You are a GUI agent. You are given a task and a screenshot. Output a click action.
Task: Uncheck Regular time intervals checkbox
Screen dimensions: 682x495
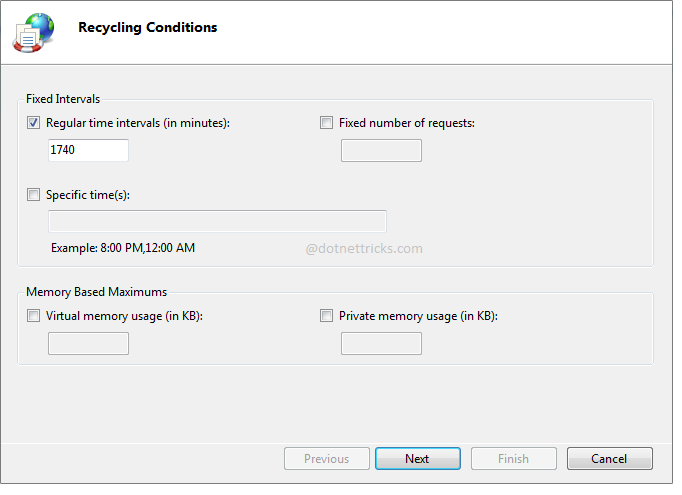[x=34, y=123]
